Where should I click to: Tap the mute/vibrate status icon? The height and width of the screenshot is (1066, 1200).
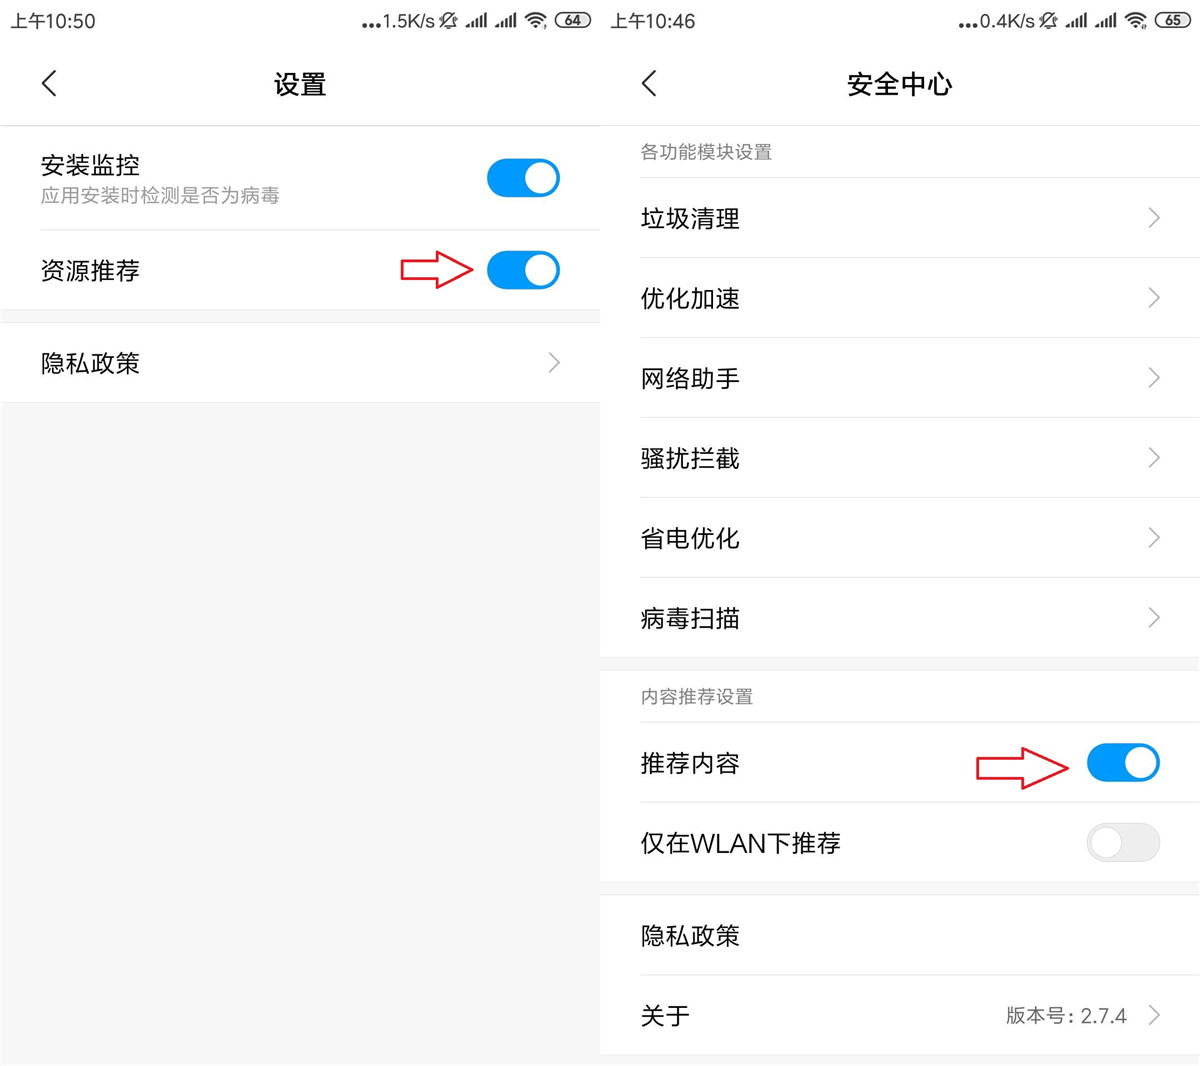coord(449,20)
